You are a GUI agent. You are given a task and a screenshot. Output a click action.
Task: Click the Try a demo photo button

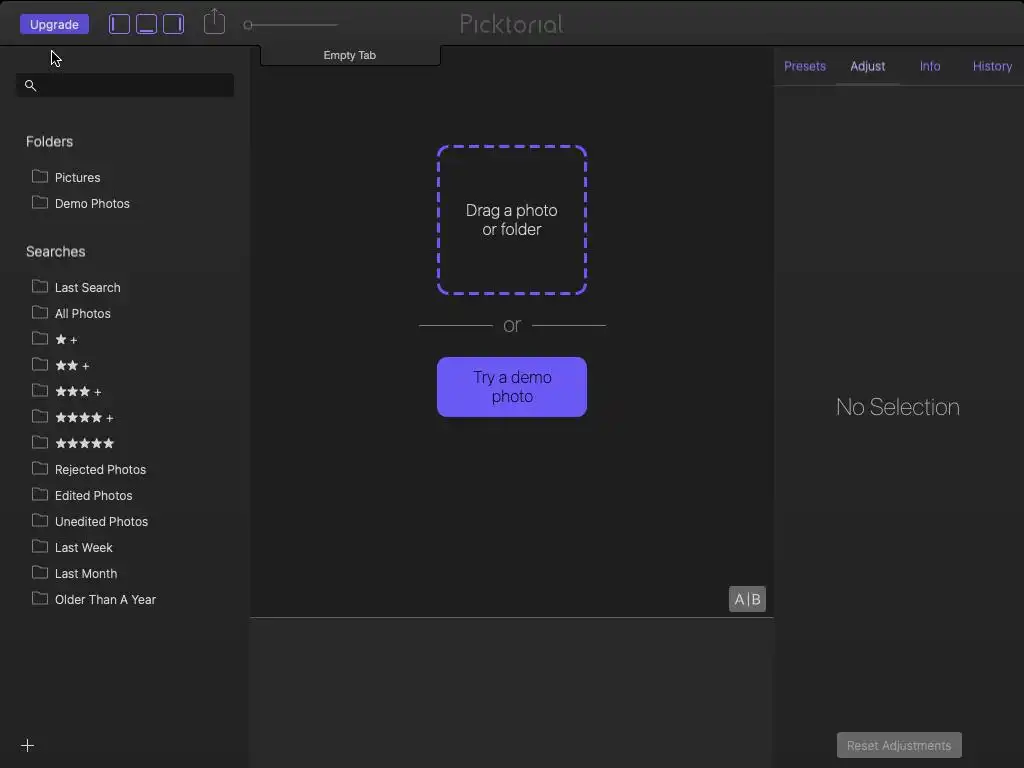click(512, 387)
